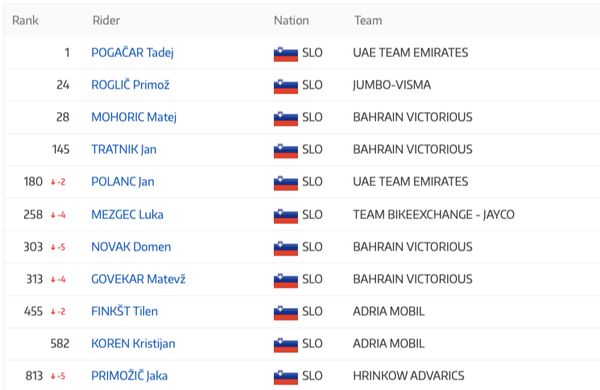
Task: Click Finkšt Tilen rider name
Action: [x=124, y=311]
